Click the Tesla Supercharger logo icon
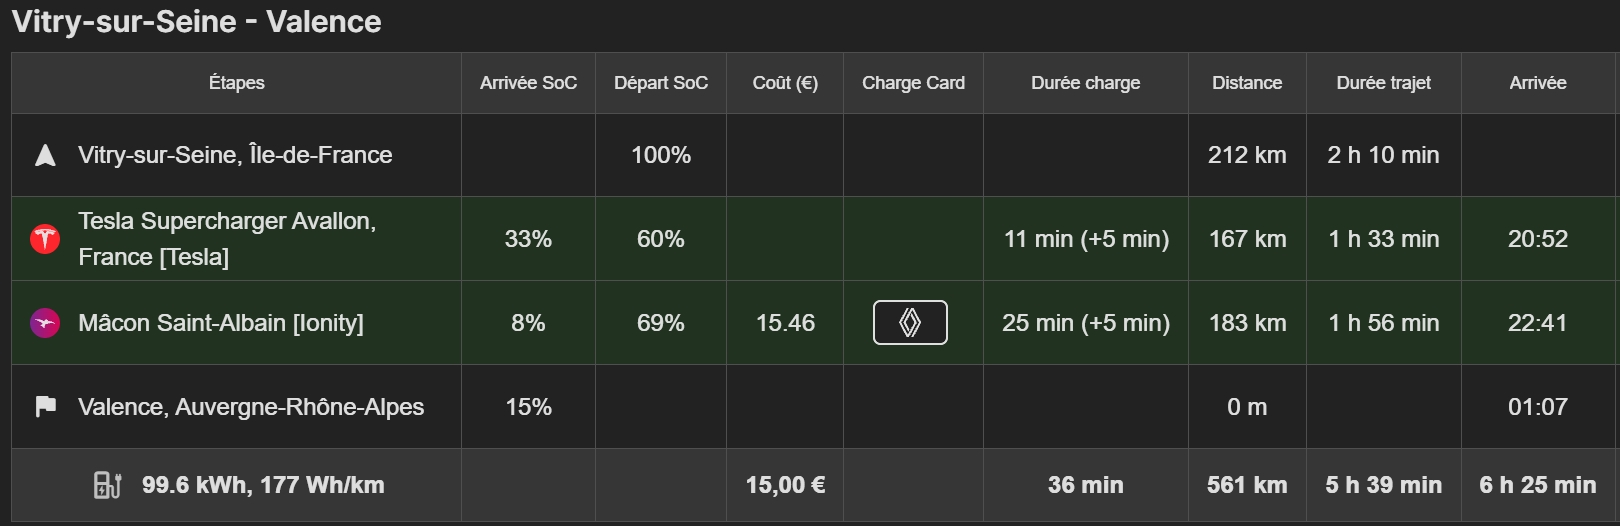Viewport: 1620px width, 526px height. tap(45, 239)
